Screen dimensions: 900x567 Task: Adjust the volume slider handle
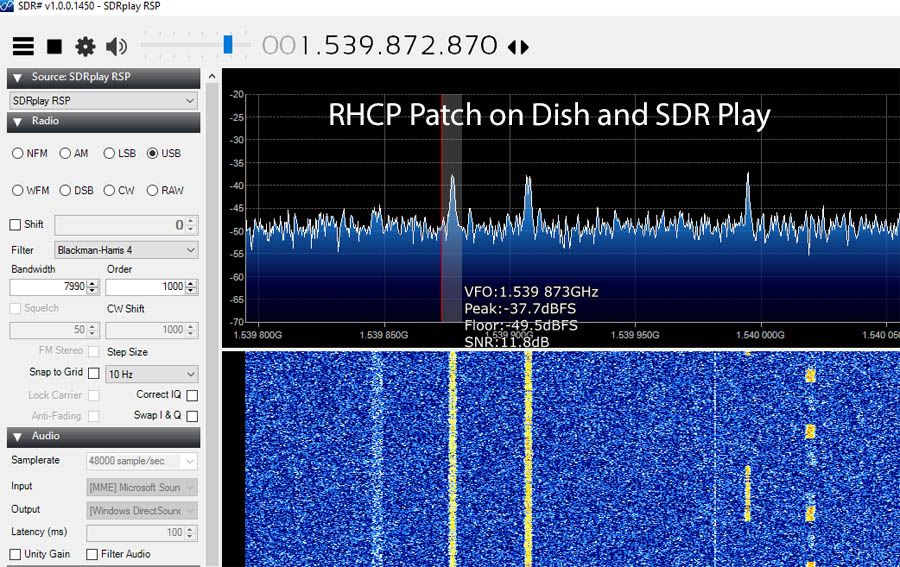(228, 44)
